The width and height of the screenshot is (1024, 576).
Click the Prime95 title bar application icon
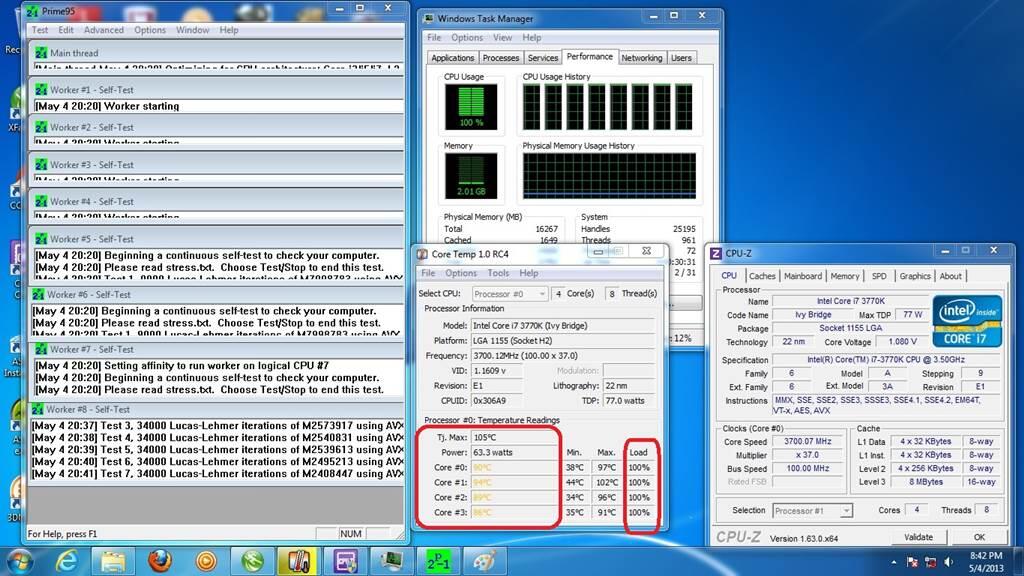[32, 11]
